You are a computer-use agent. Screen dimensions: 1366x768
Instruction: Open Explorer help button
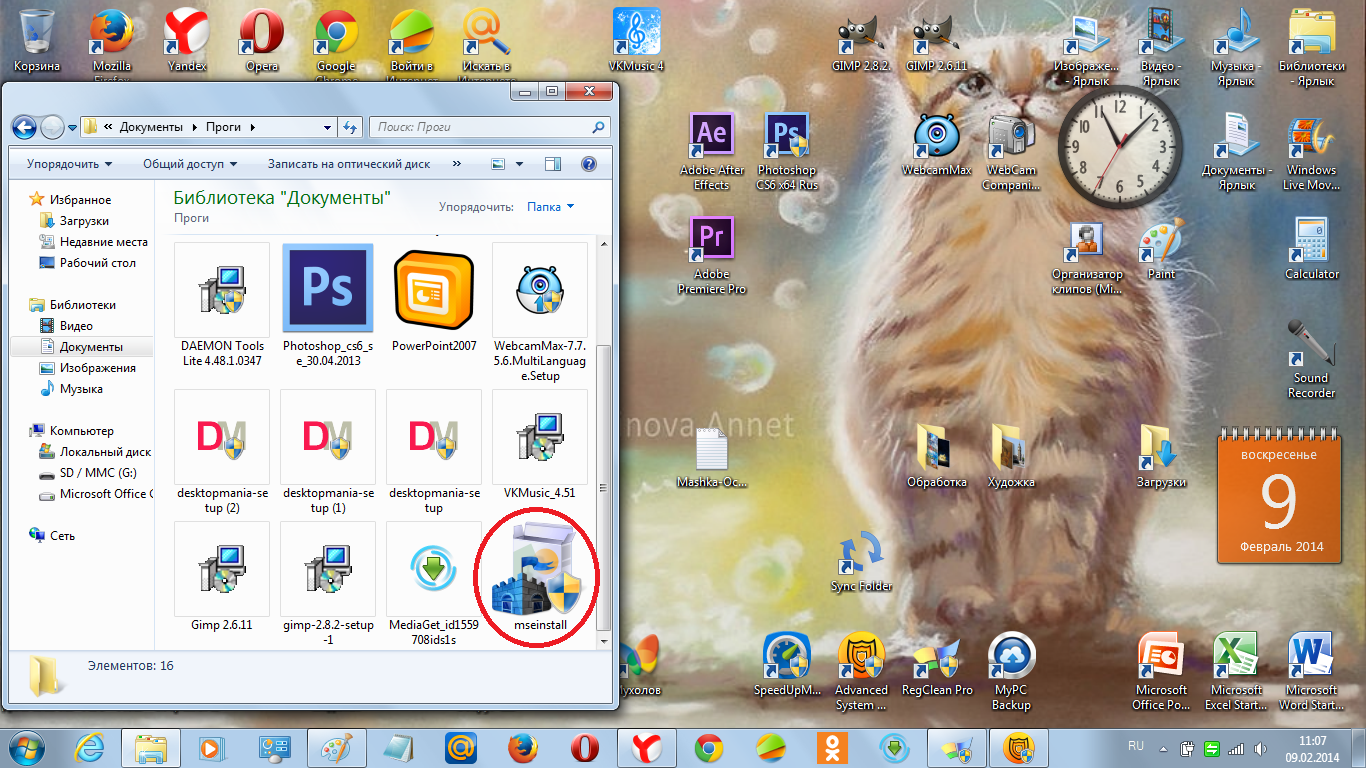[588, 164]
